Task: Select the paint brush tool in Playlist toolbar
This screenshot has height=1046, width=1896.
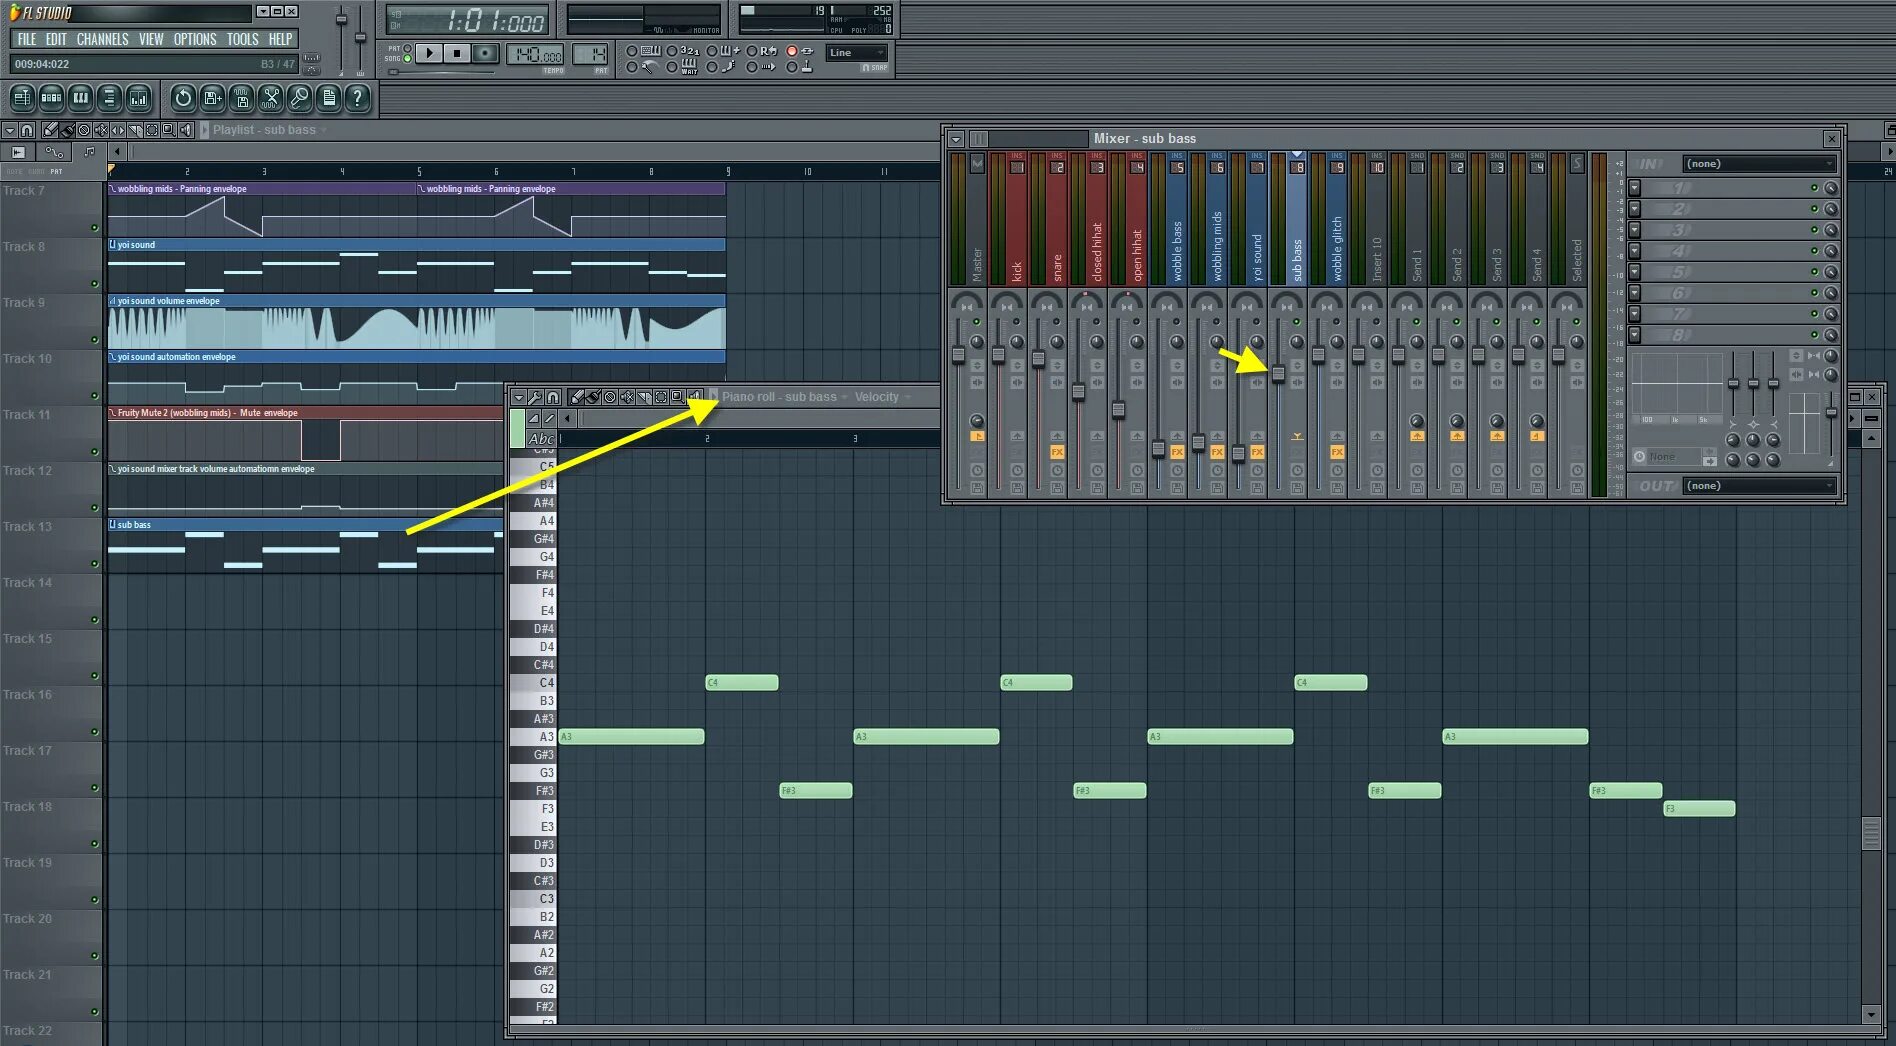Action: (x=67, y=130)
